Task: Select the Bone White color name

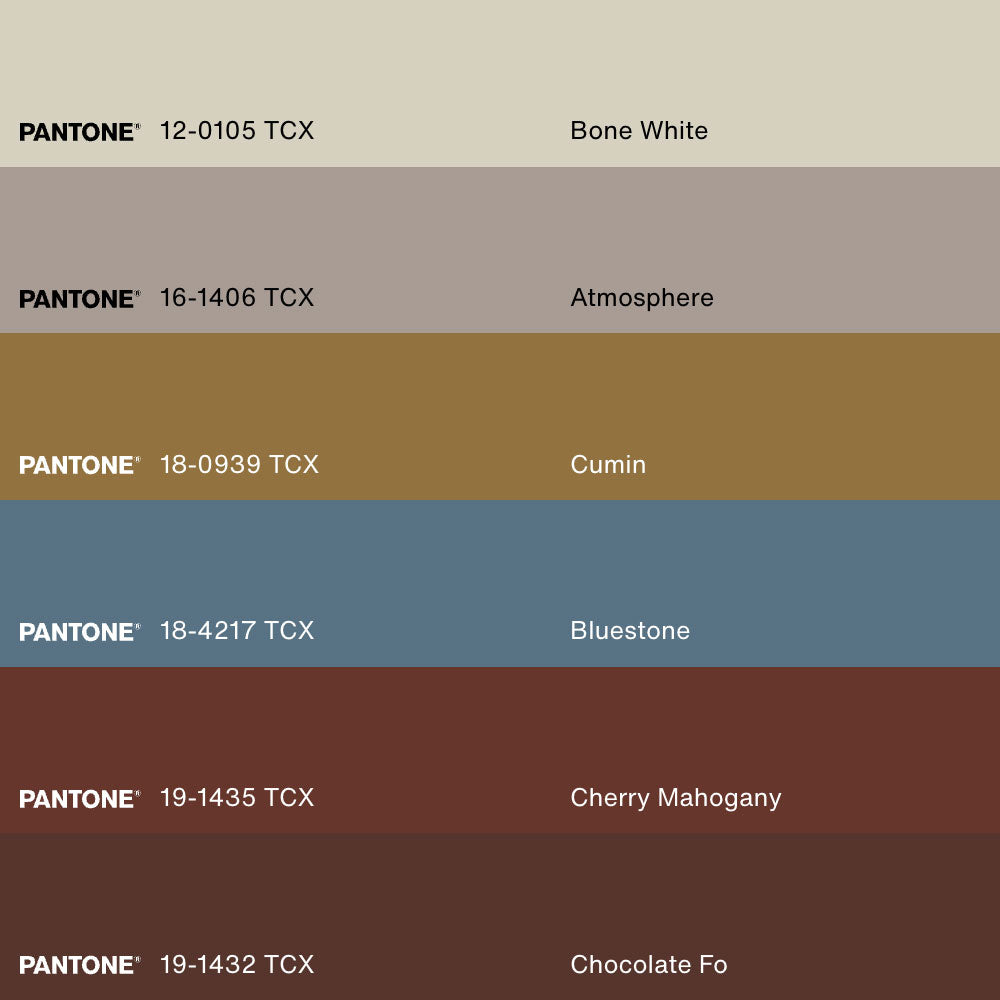Action: click(x=639, y=131)
